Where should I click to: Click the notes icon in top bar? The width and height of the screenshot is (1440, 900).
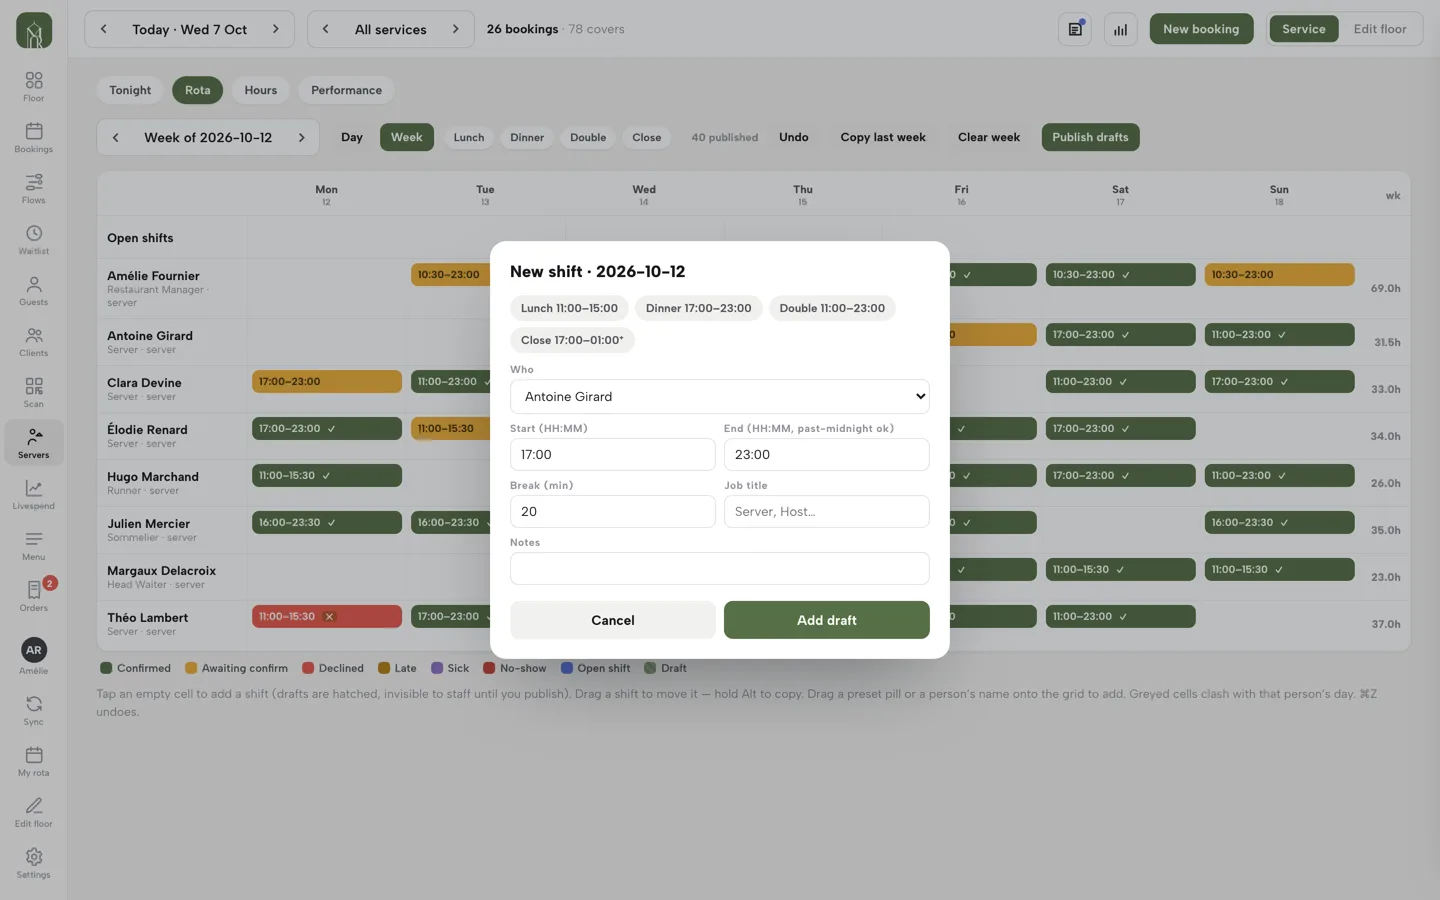(1075, 29)
